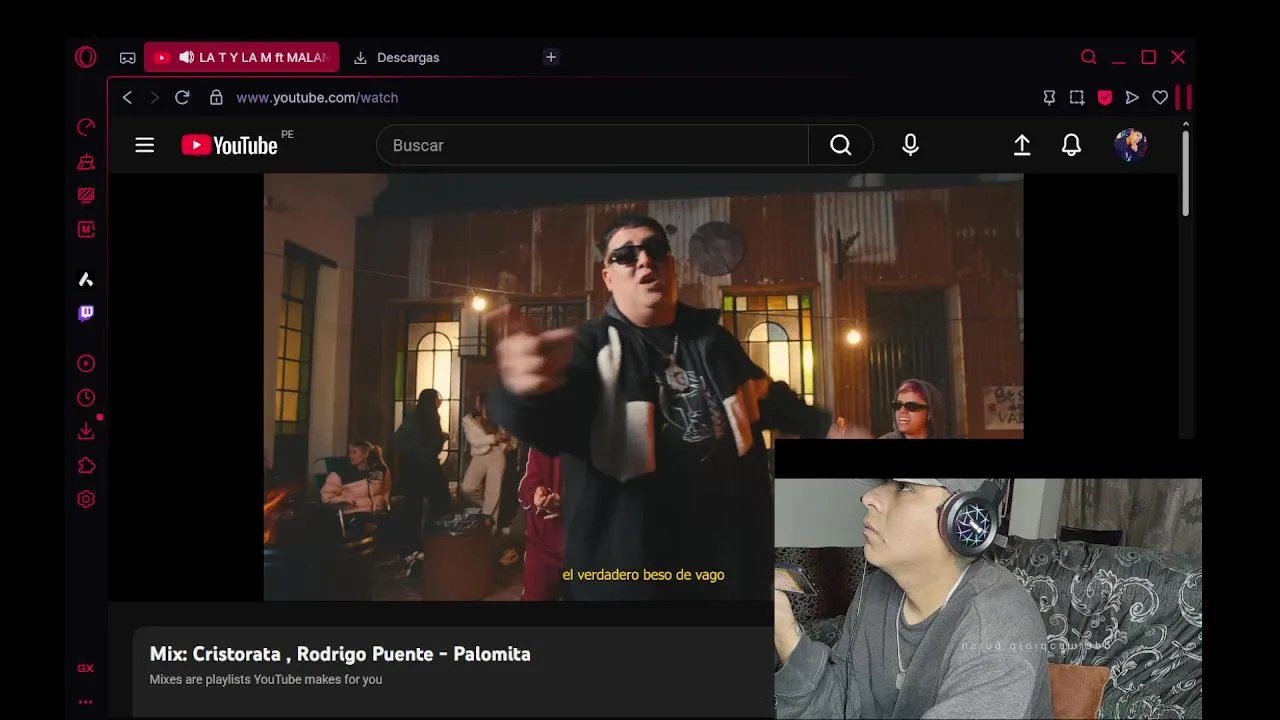This screenshot has width=1280, height=720.
Task: Open the Opera GX main menu logo
Action: pos(86,57)
